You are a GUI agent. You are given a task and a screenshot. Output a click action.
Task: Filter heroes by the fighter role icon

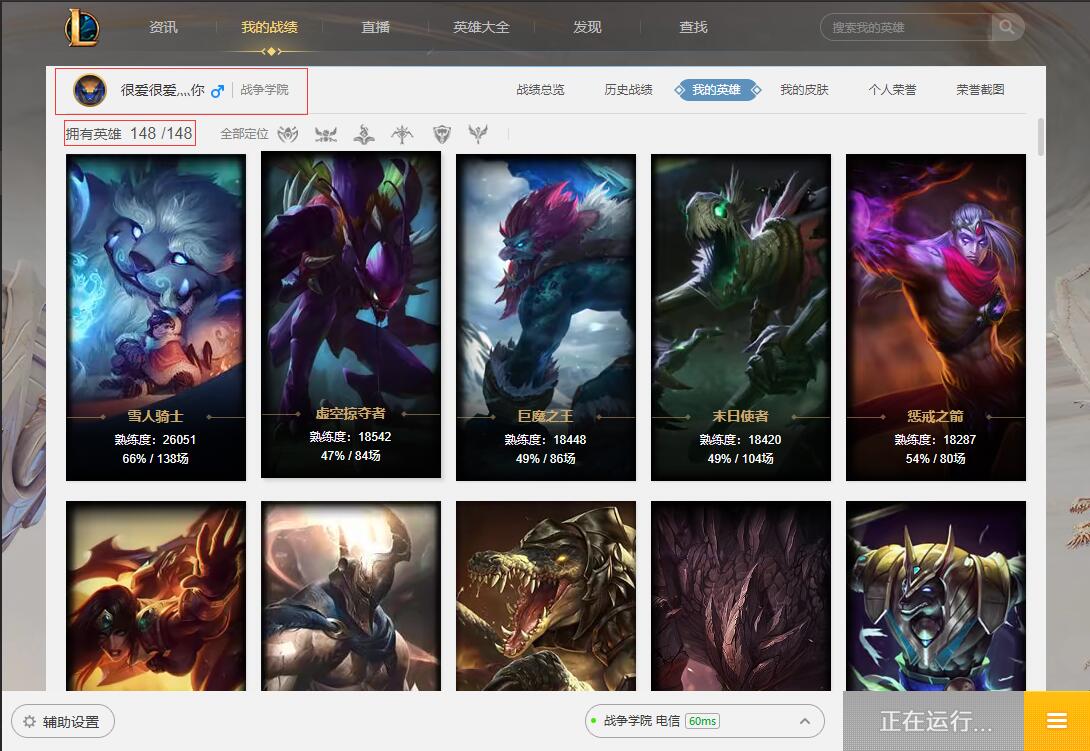(x=288, y=134)
